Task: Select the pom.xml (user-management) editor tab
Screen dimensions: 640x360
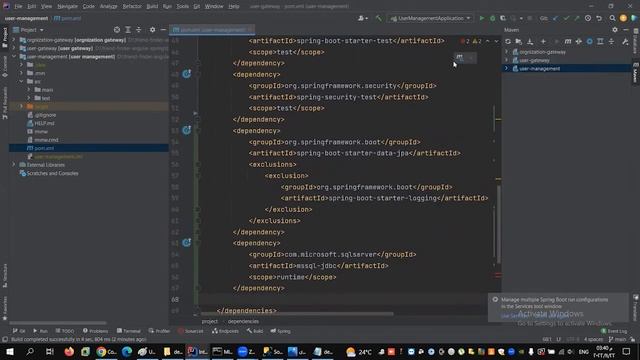Action: 212,30
